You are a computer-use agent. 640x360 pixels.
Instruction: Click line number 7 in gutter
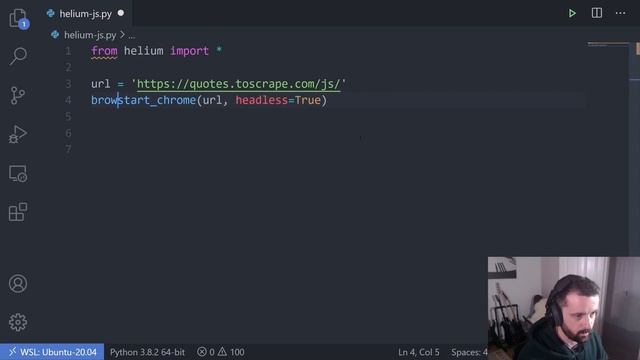68,149
